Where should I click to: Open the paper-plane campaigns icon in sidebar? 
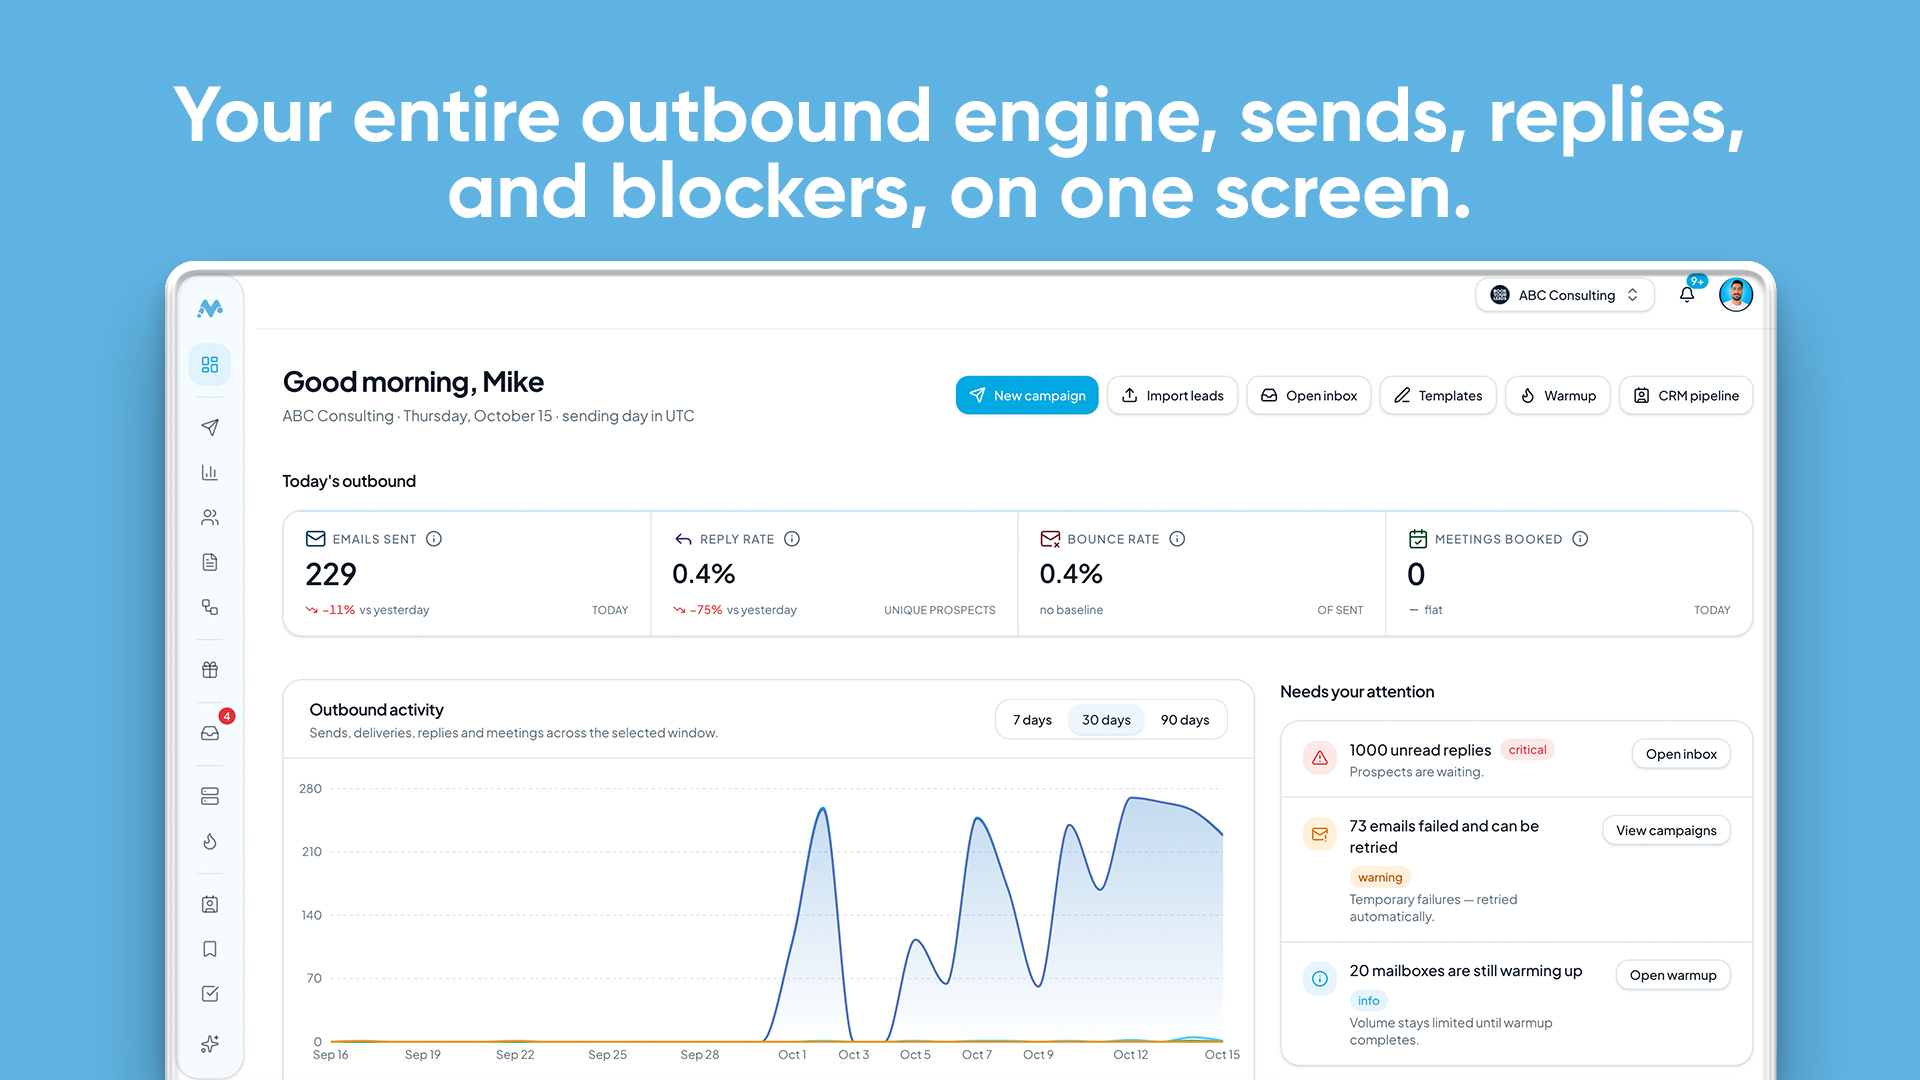(x=210, y=427)
